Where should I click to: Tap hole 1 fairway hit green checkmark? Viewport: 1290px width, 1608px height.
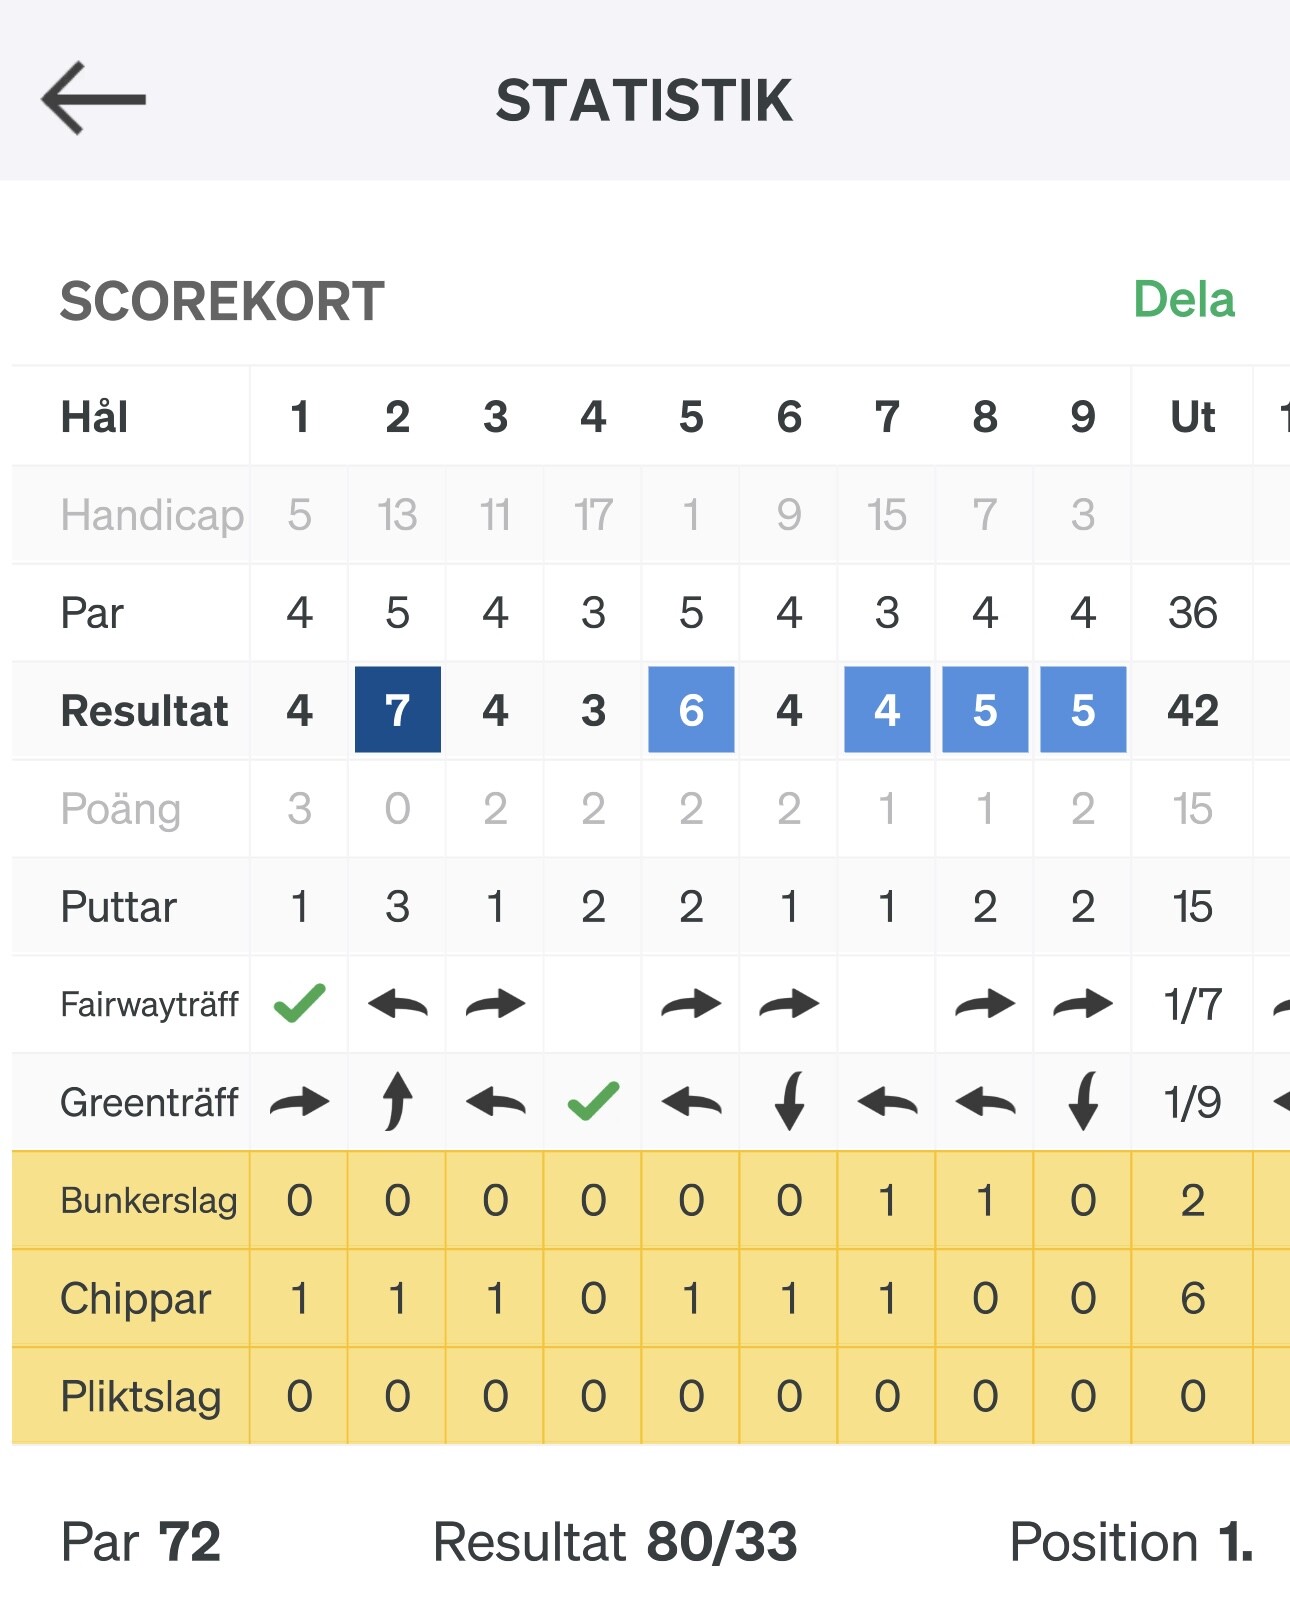coord(299,1003)
